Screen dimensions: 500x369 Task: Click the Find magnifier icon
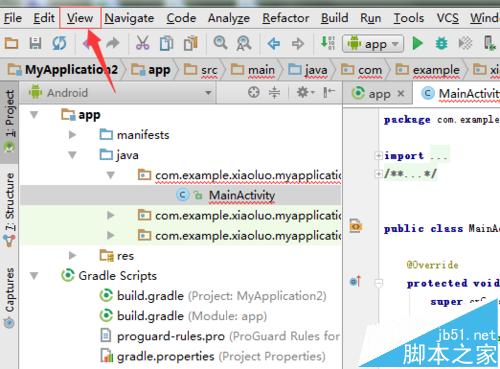(220, 43)
